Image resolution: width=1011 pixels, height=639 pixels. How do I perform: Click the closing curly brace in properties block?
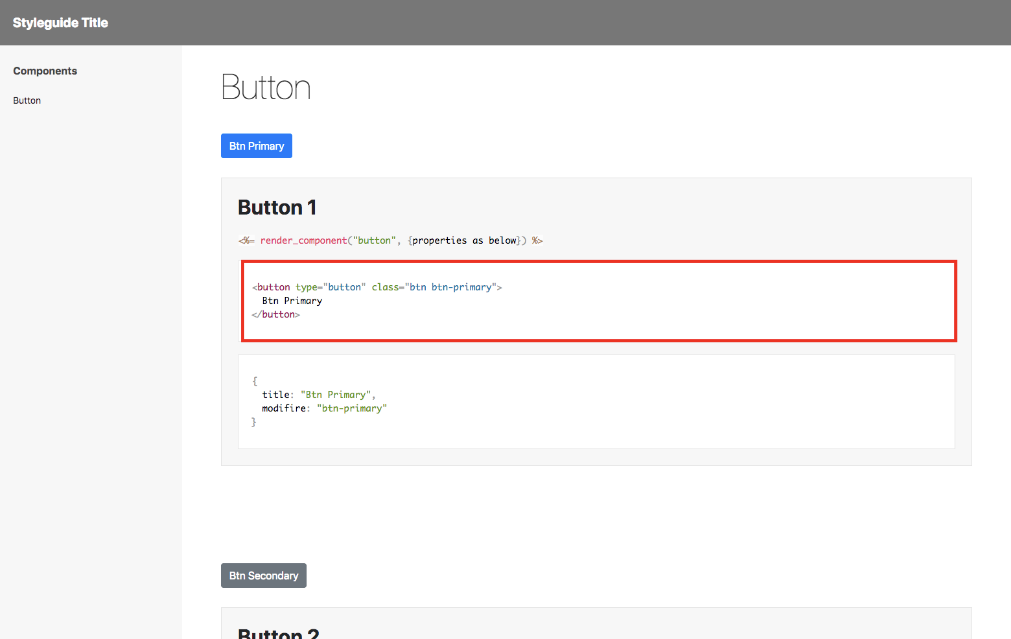[254, 422]
